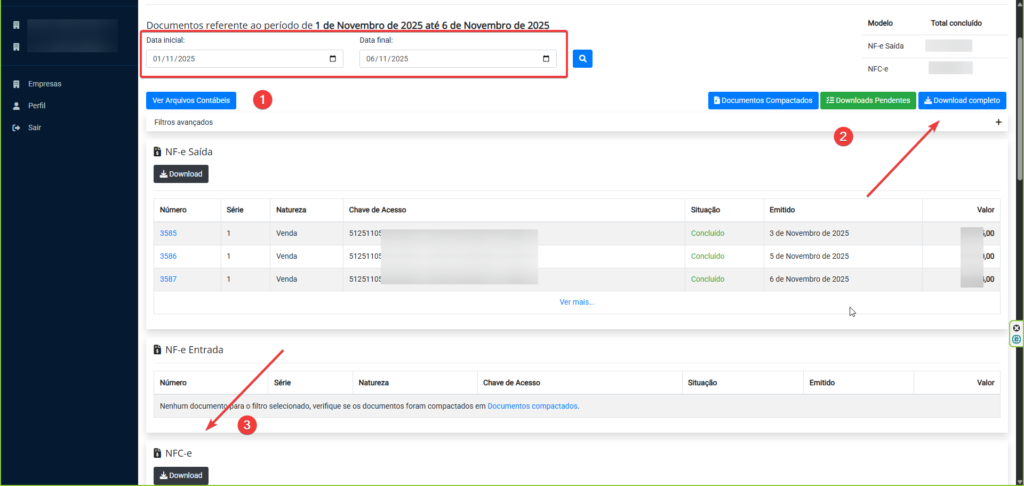Click the Perfil user icon in sidebar

(x=16, y=106)
